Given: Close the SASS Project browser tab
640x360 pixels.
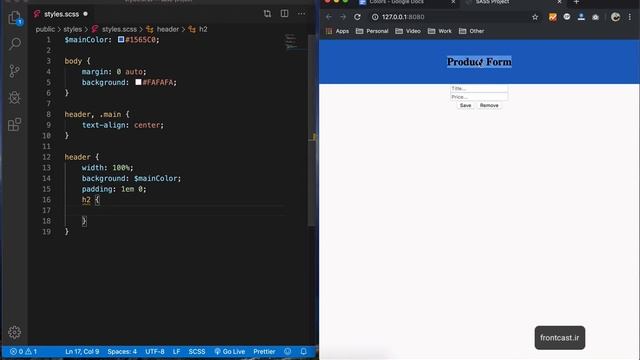Looking at the screenshot, I should point(559,2).
